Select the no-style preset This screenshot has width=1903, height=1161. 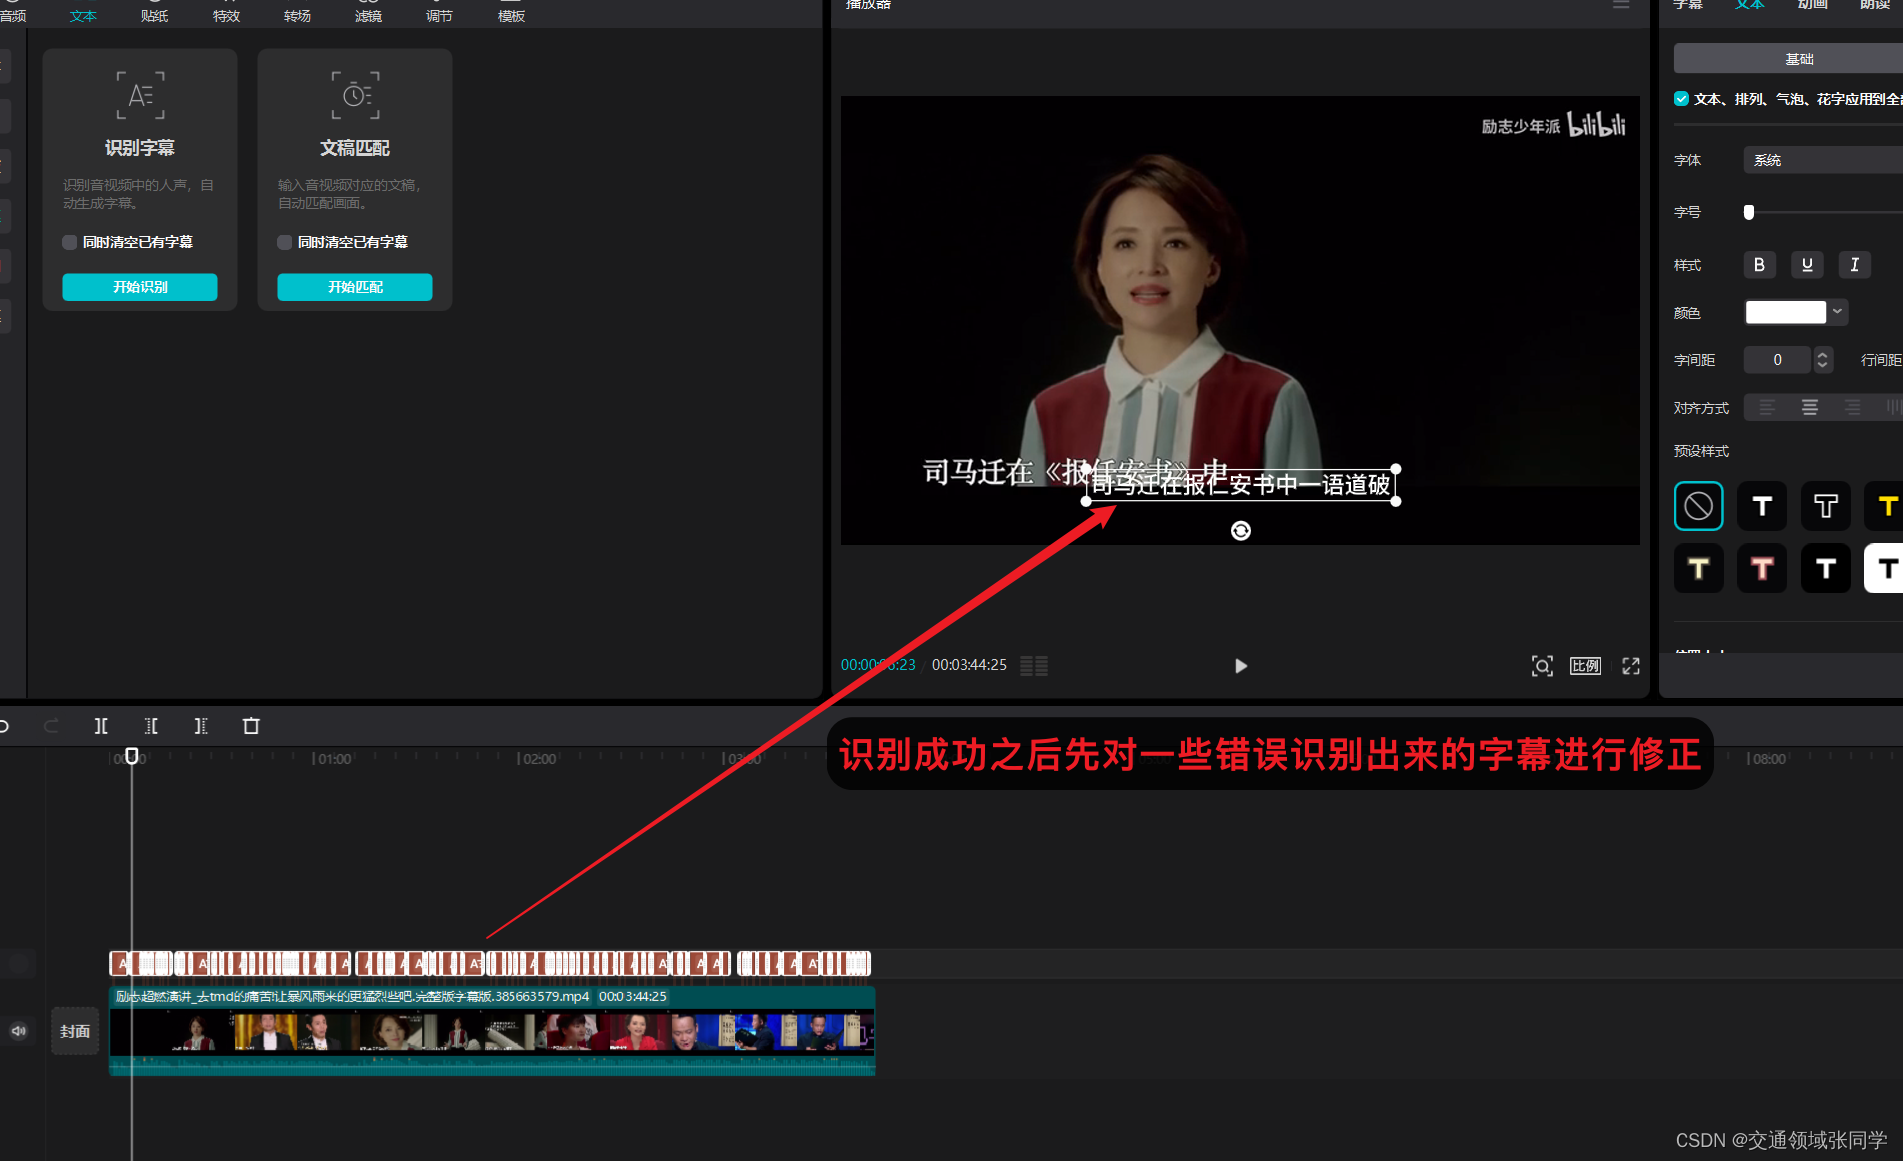click(1698, 506)
